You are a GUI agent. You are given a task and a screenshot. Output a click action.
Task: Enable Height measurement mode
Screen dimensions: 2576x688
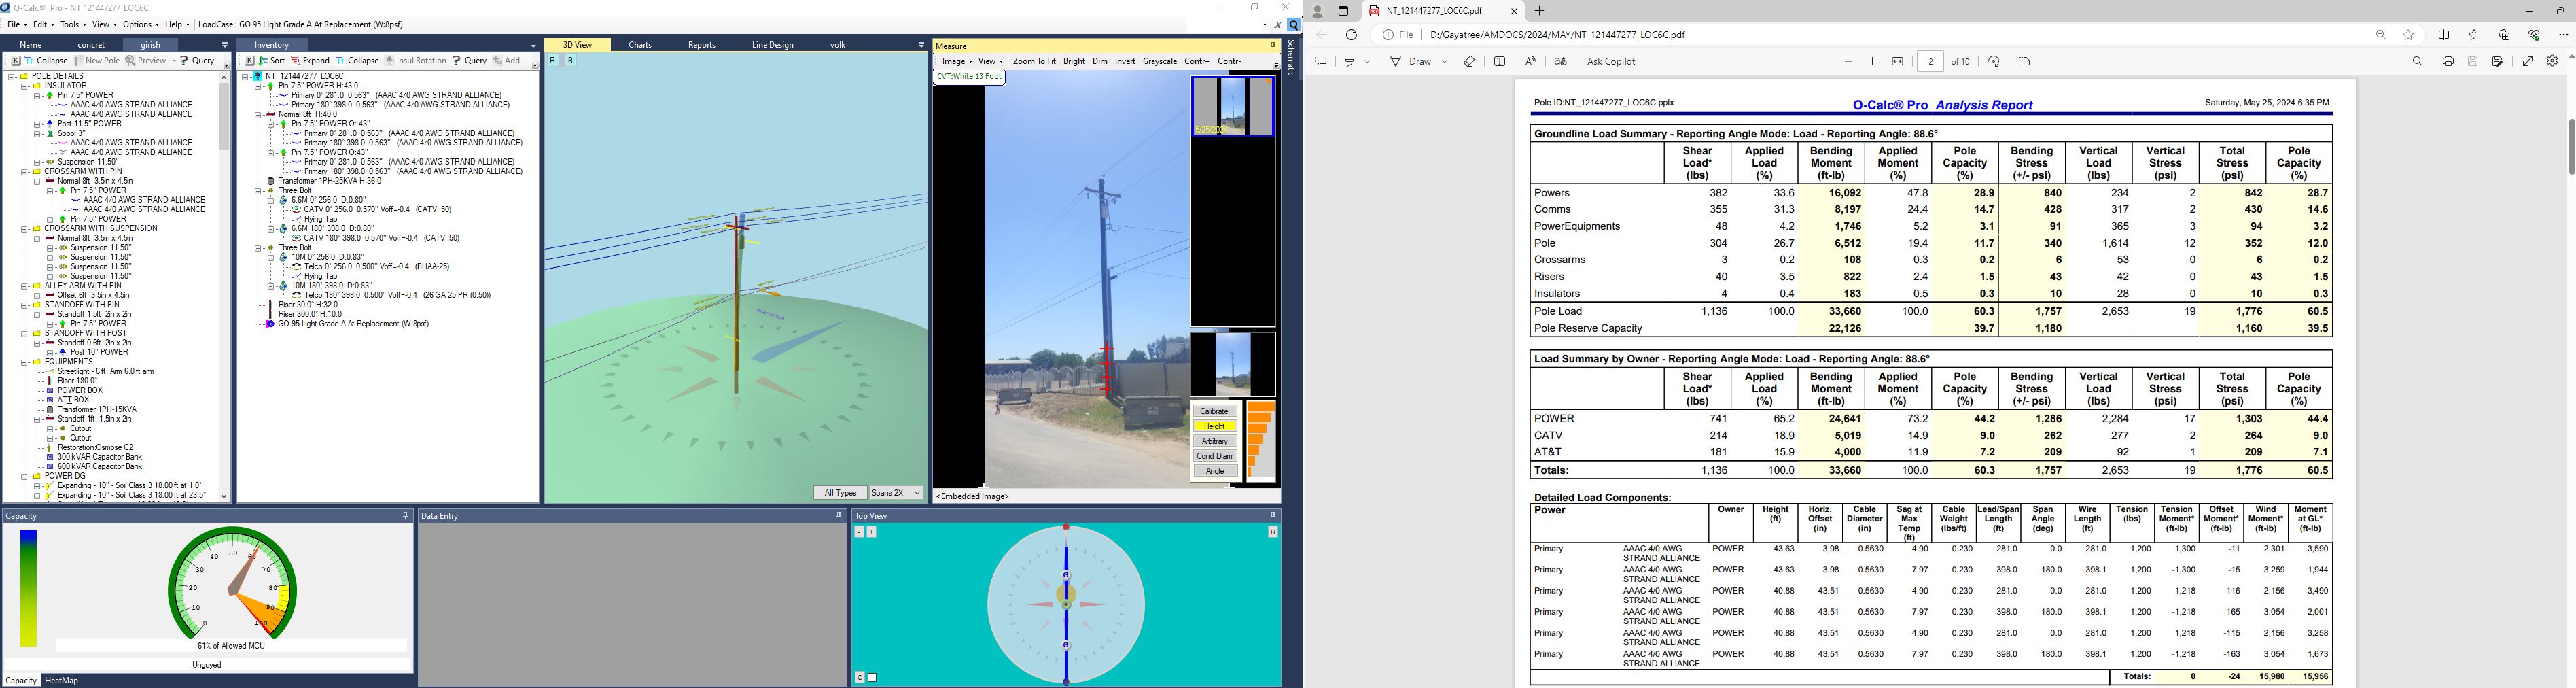pos(1214,426)
